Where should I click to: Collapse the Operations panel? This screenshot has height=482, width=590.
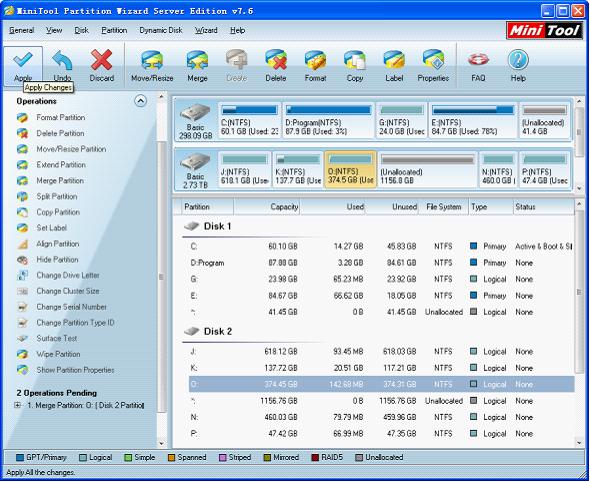click(140, 101)
